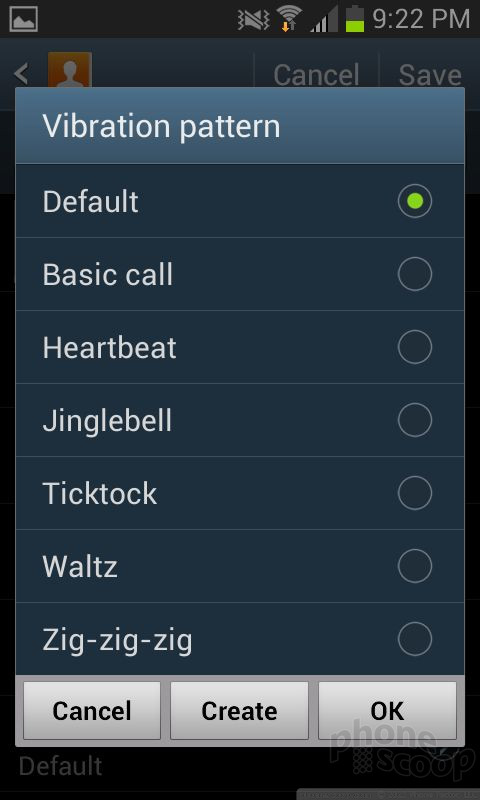
Task: Tap the battery level icon
Action: pyautogui.click(x=355, y=19)
